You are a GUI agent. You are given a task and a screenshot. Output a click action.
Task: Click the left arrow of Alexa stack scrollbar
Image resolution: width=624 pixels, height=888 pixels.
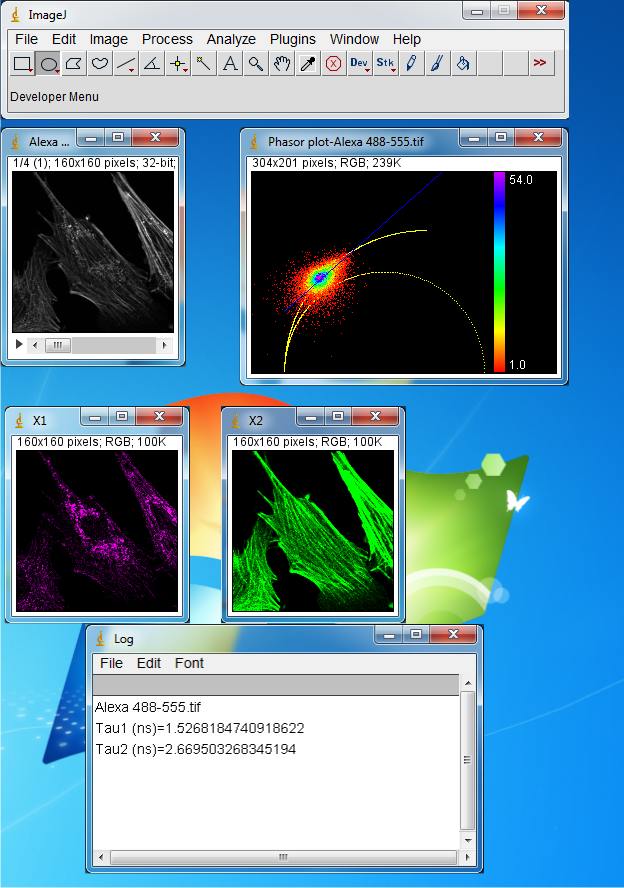tap(35, 345)
